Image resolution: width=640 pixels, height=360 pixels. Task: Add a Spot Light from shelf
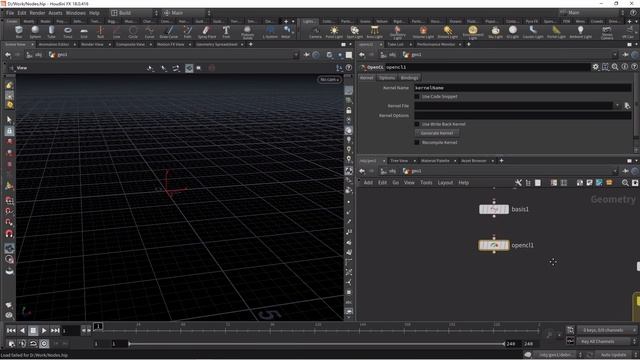click(x=355, y=32)
